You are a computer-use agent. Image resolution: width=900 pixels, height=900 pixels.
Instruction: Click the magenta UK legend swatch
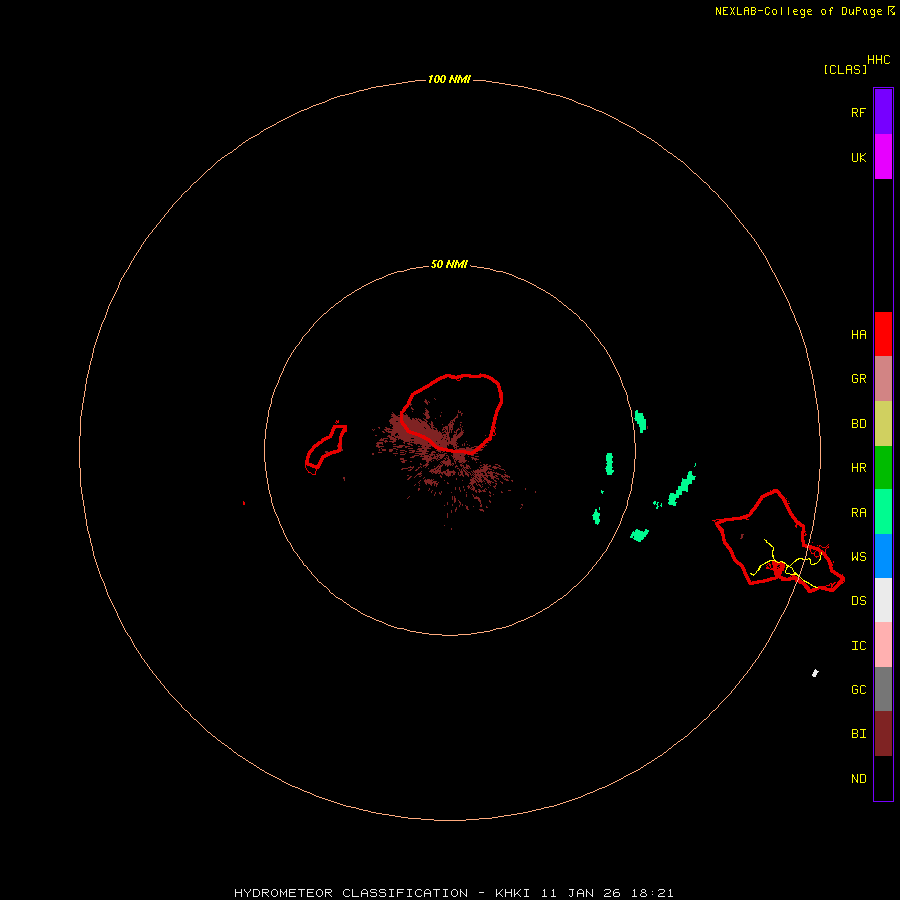[883, 157]
